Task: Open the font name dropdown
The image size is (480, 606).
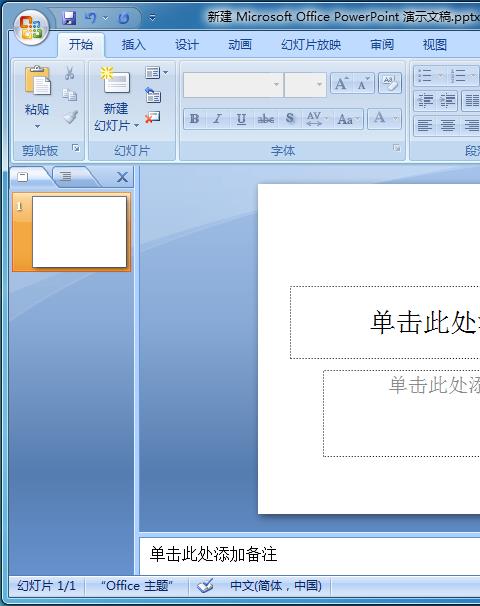Action: [x=276, y=84]
